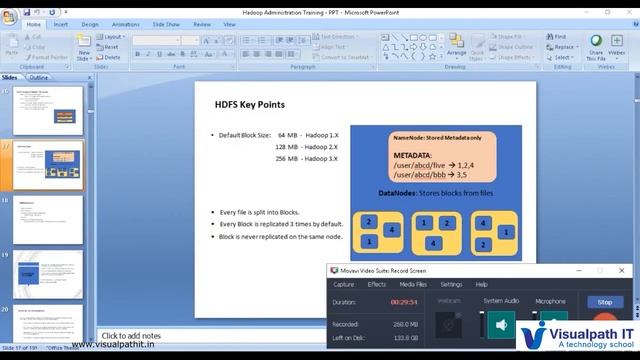Image resolution: width=640 pixels, height=360 pixels.
Task: Choose the triangle shape in shapes gallery
Action: [x=385, y=47]
